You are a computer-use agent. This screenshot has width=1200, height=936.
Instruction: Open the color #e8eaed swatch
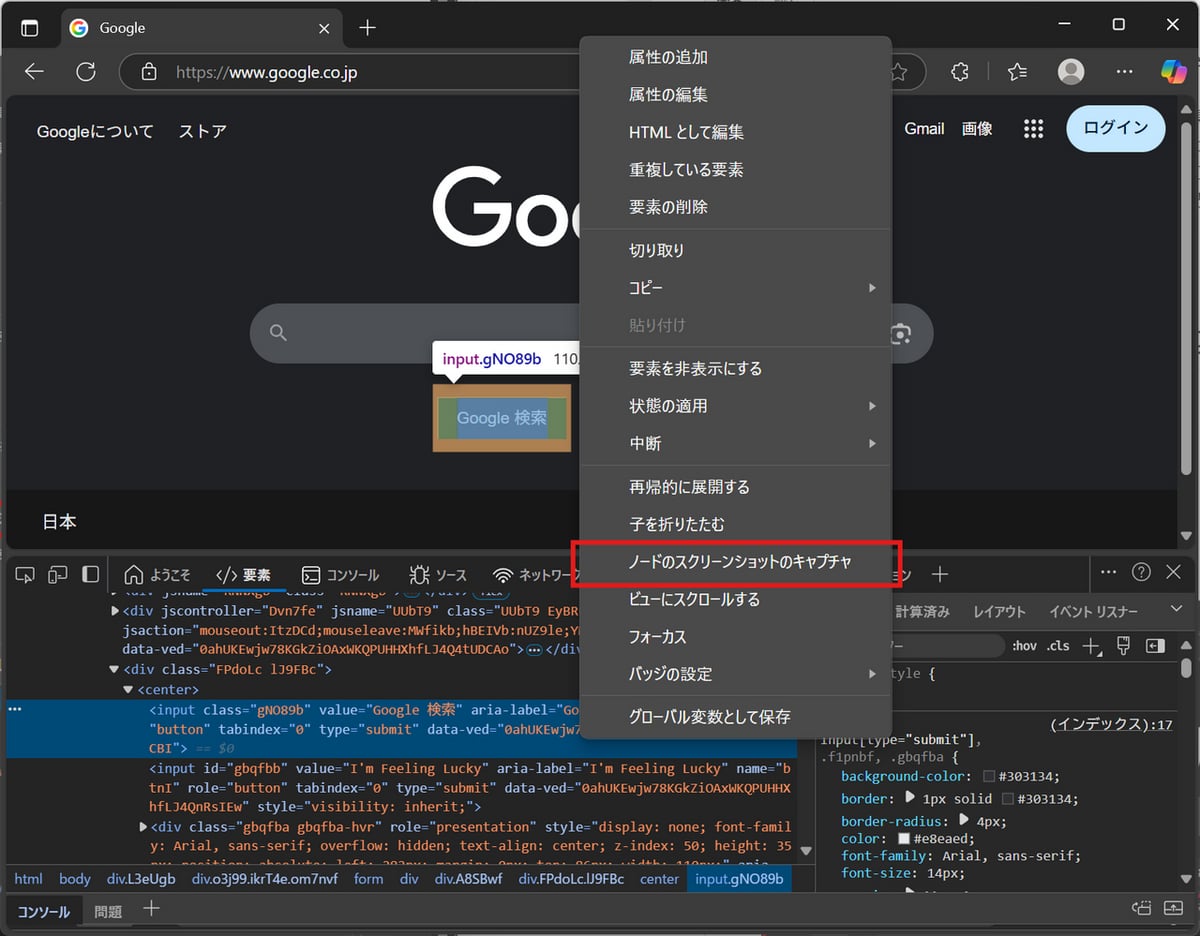904,839
